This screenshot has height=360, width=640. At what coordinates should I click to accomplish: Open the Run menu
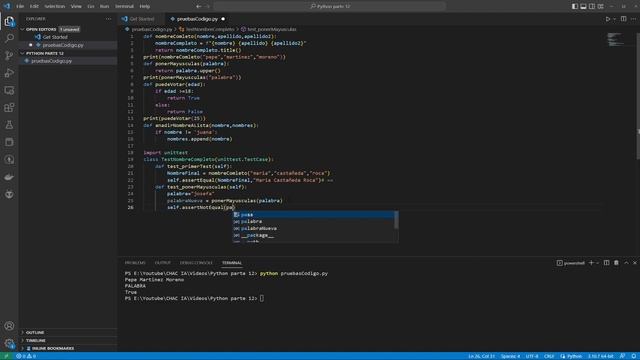coord(104,7)
